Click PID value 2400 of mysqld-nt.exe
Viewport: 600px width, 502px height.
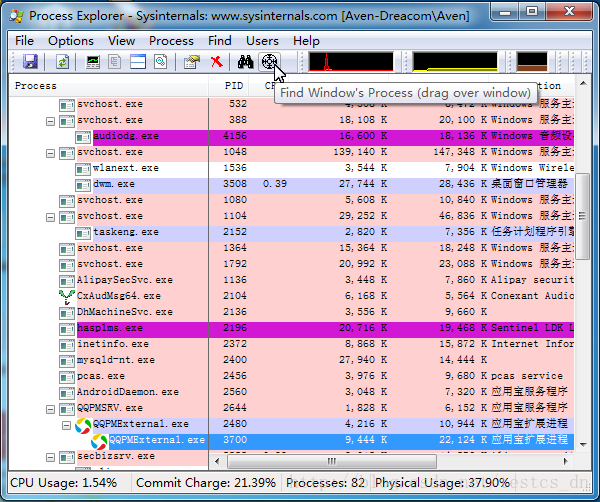[235, 360]
